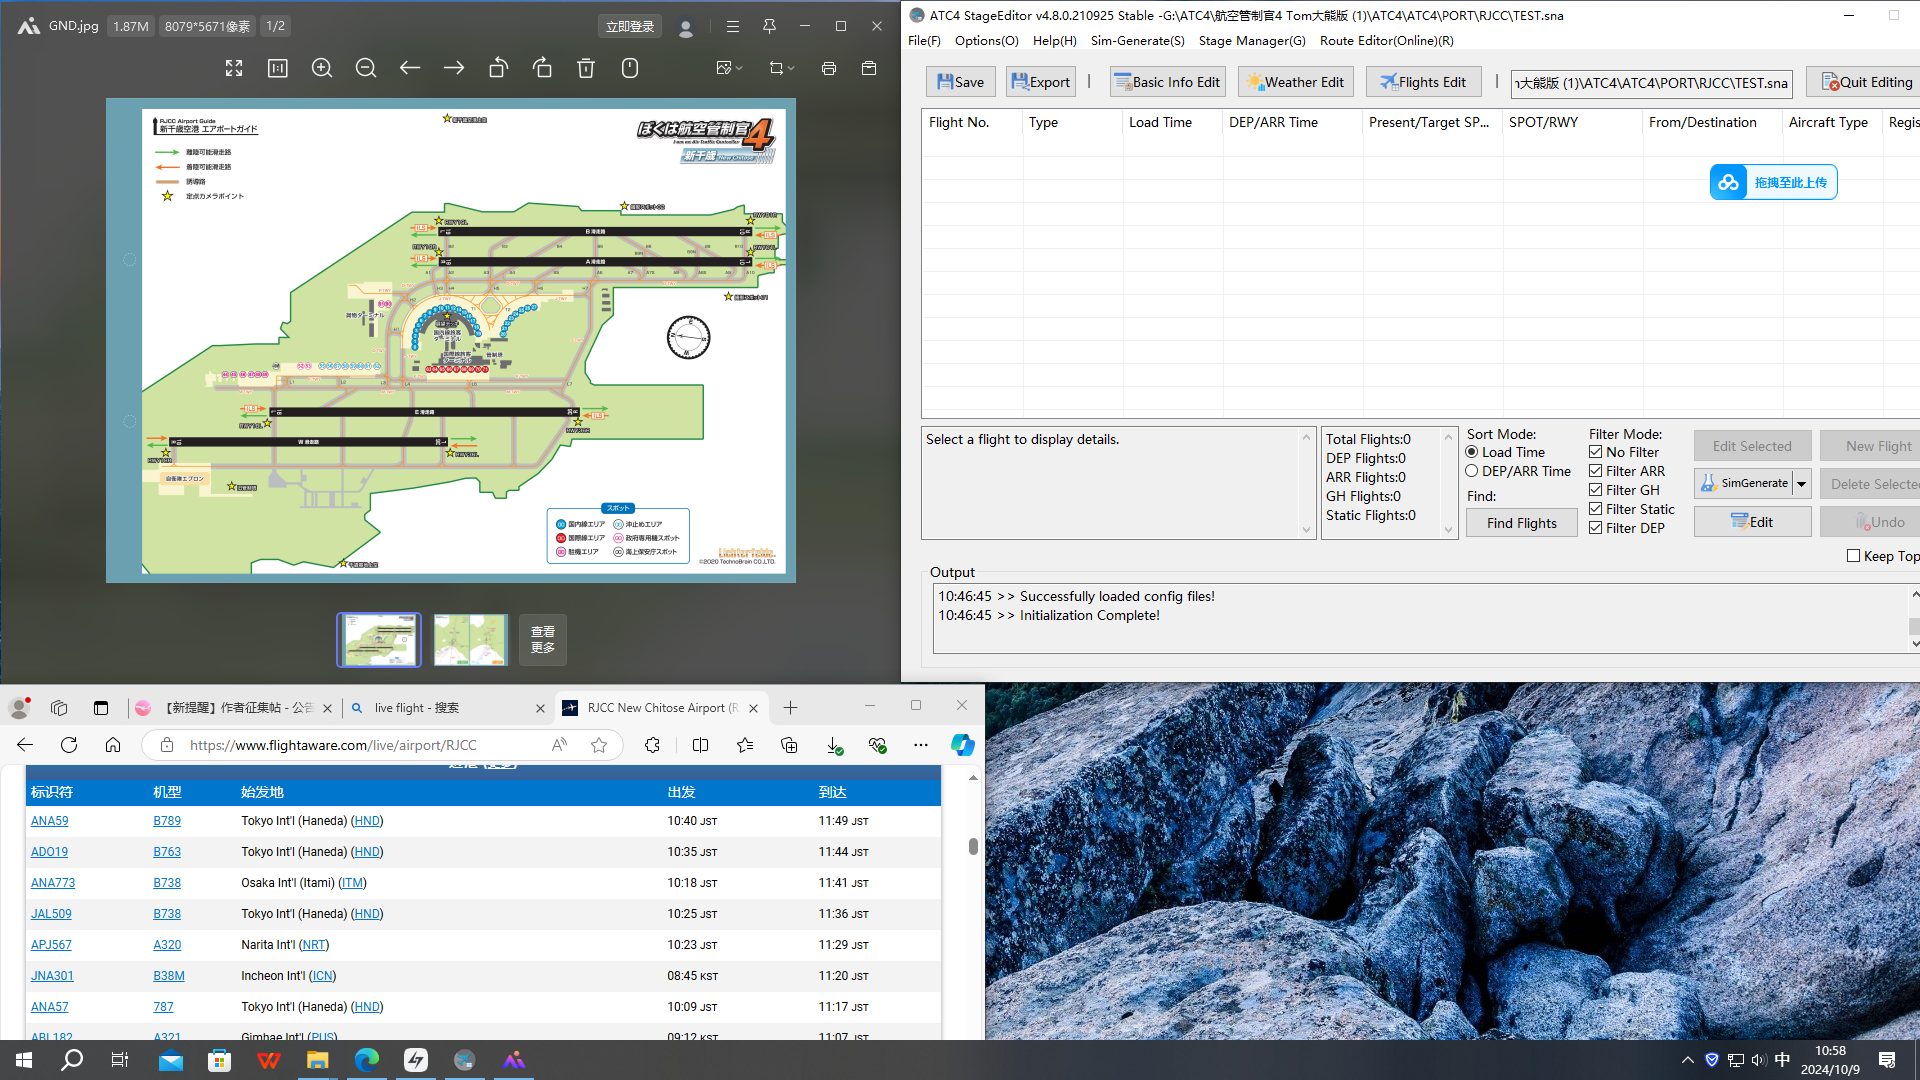
Task: Open the toolbox icon in image viewer
Action: click(x=869, y=68)
